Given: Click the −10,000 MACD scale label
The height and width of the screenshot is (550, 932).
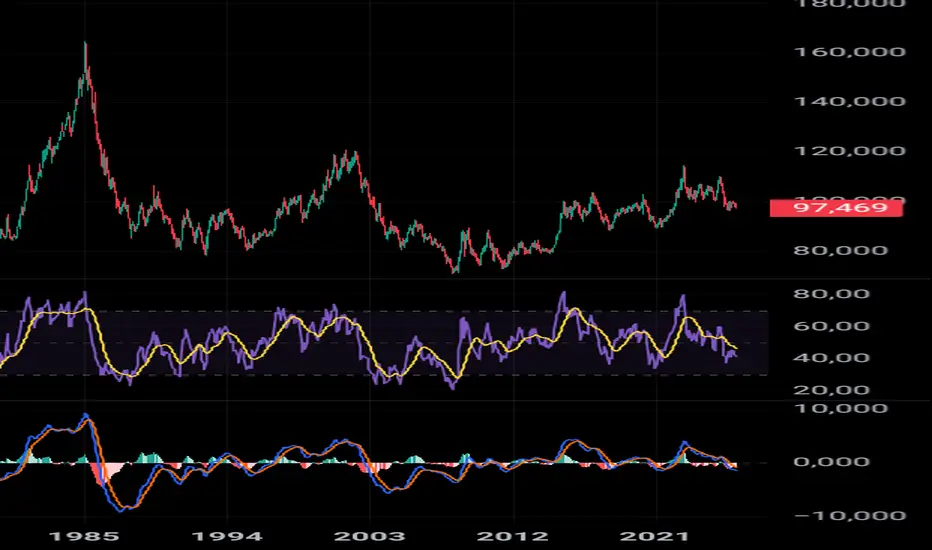Looking at the screenshot, I should (849, 516).
